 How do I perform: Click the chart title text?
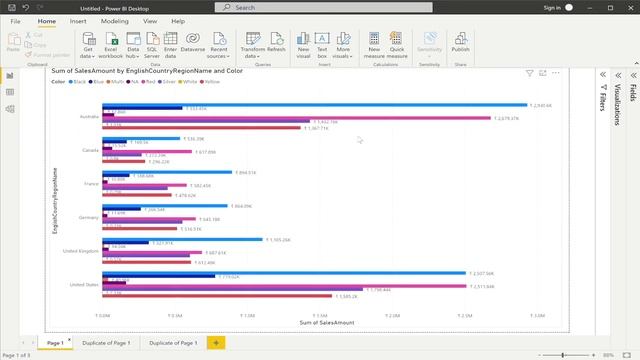coord(147,71)
